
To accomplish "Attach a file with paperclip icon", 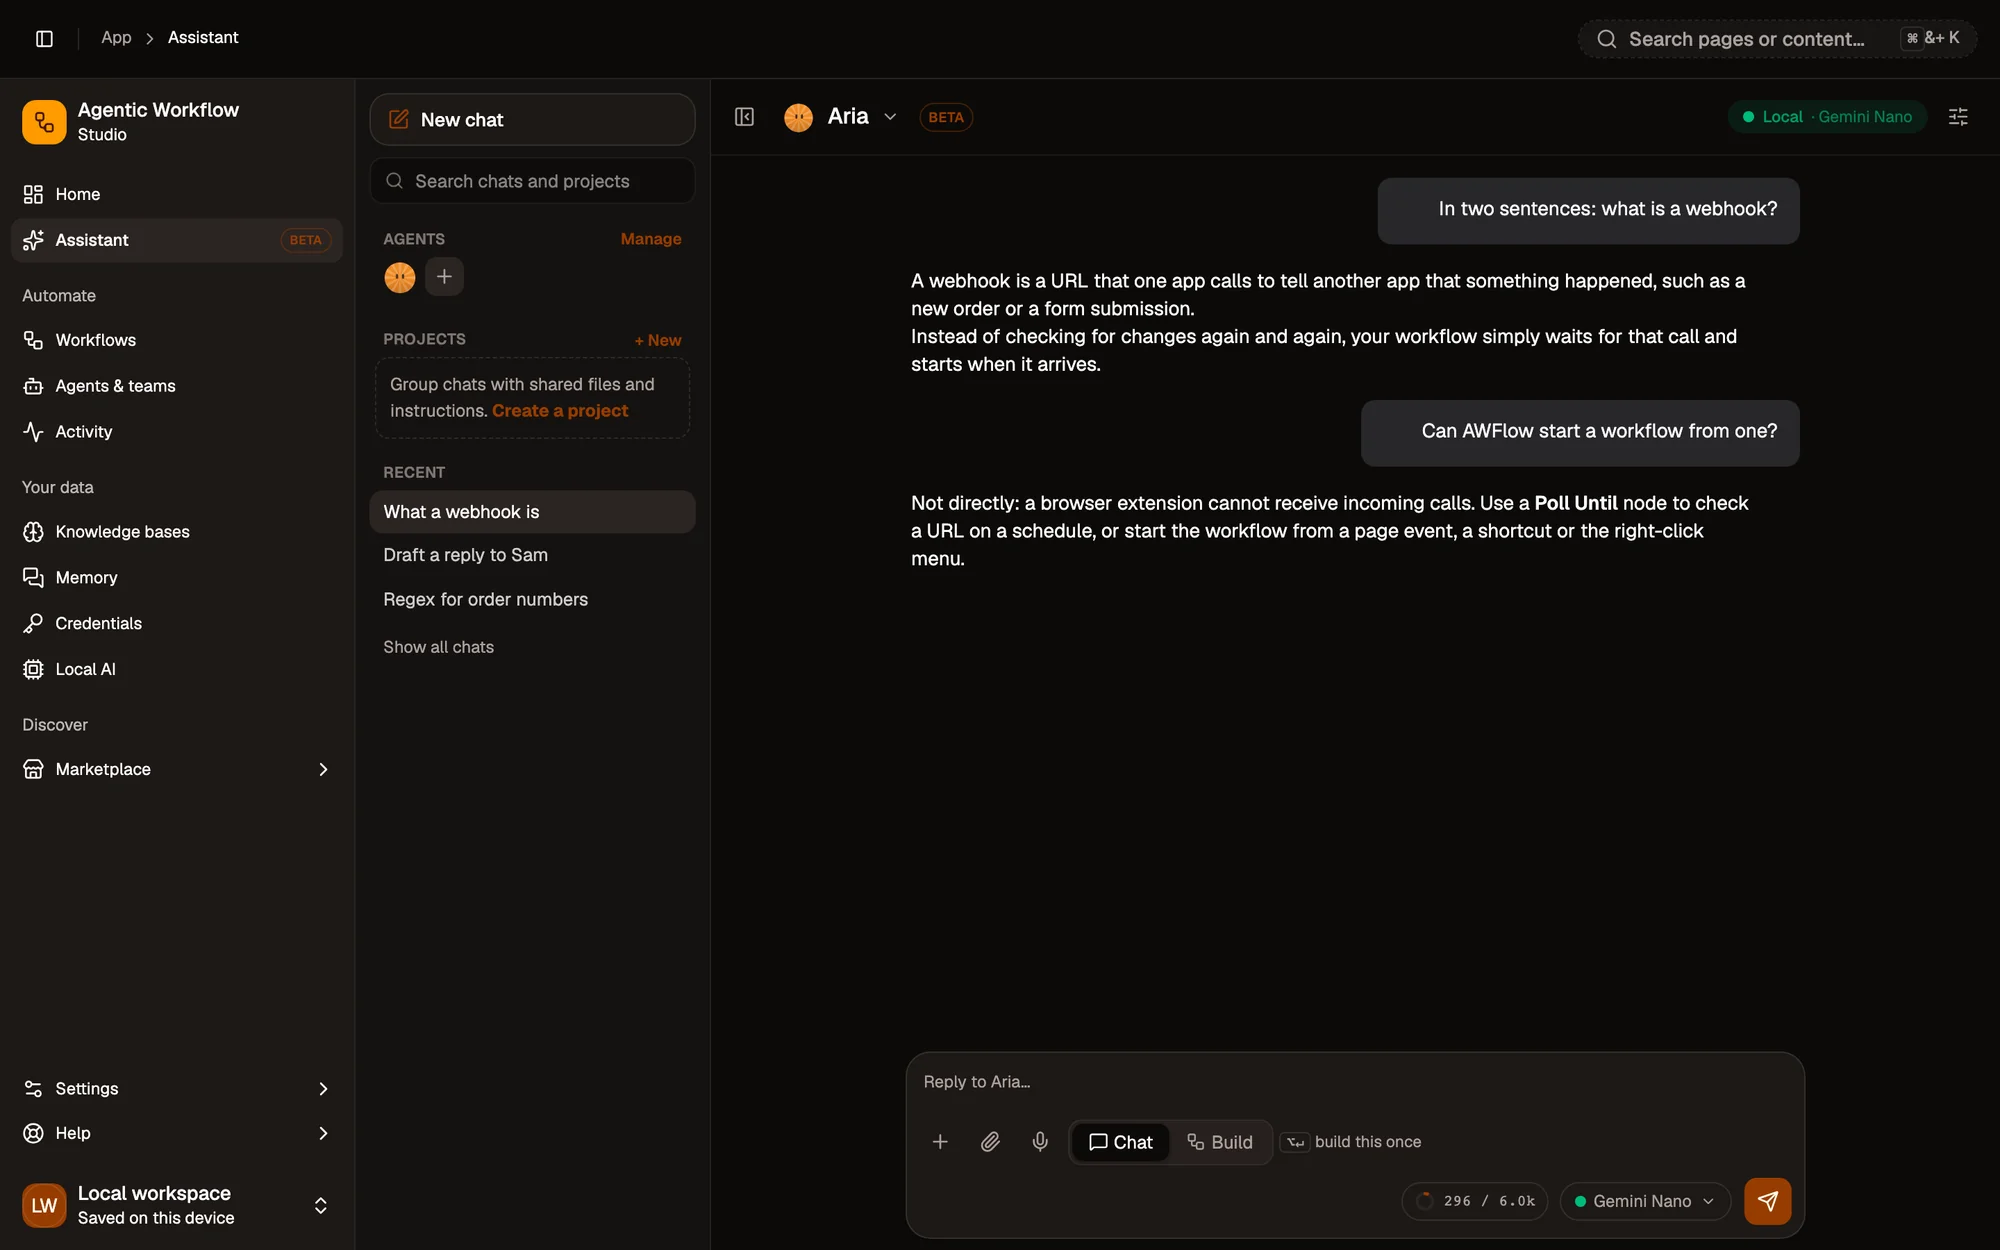I will point(990,1142).
